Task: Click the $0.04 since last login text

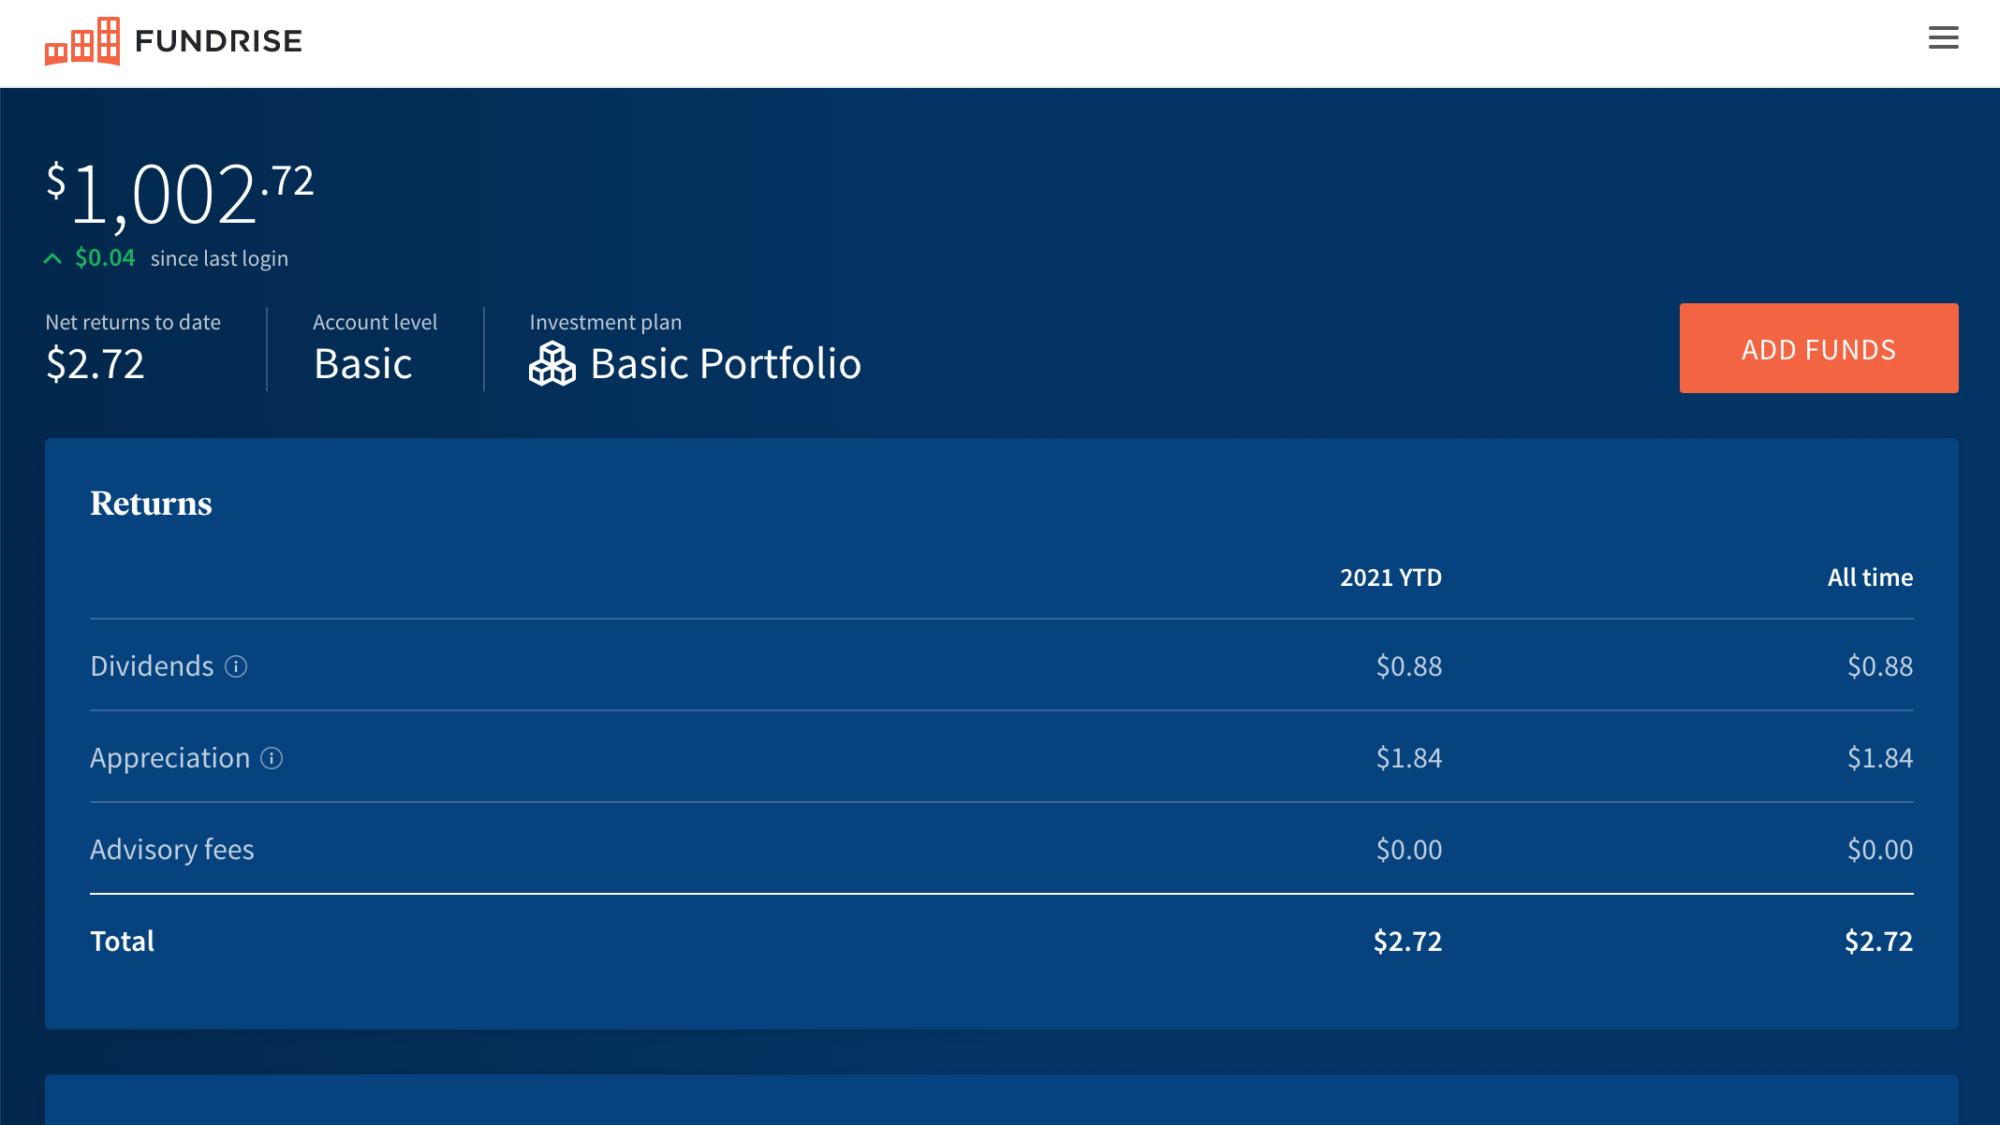Action: [x=181, y=259]
